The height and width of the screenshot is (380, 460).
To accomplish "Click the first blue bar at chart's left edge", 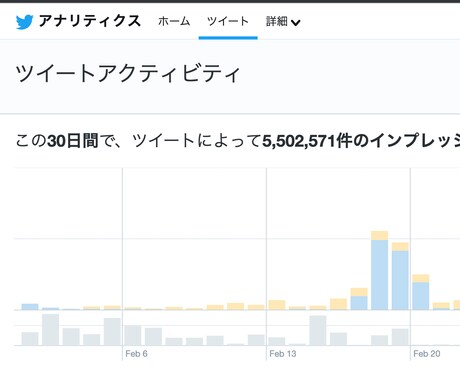I will click(30, 307).
